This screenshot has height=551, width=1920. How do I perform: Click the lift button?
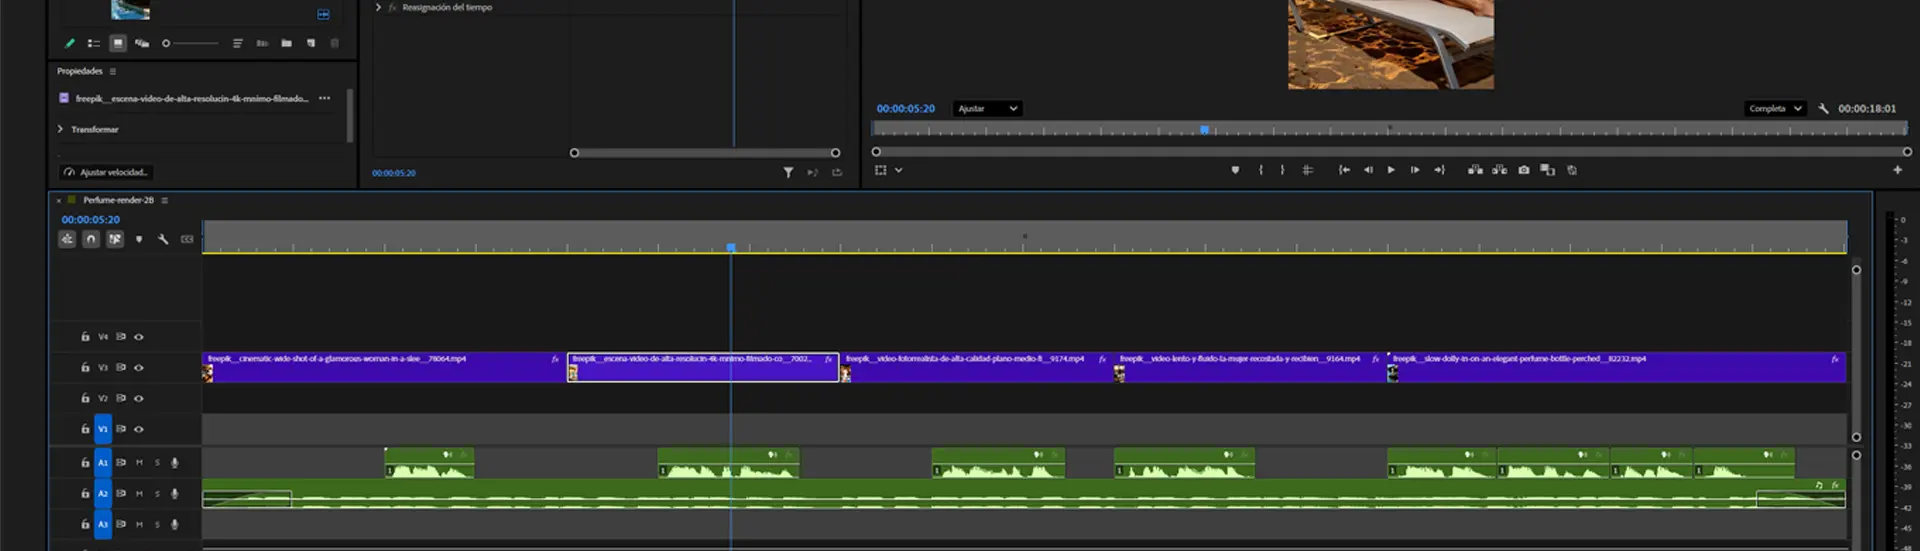click(1475, 170)
